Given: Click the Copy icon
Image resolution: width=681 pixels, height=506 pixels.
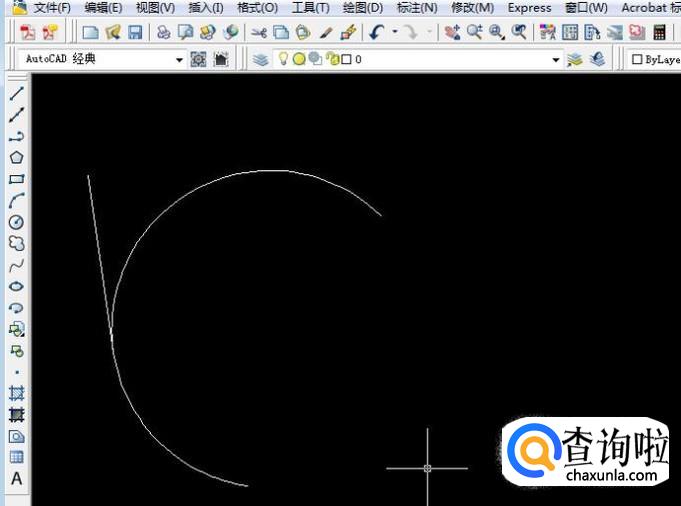Looking at the screenshot, I should point(281,32).
